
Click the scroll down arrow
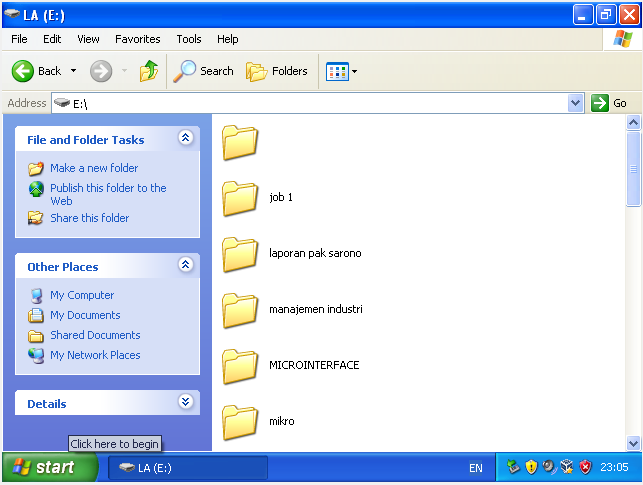click(633, 443)
